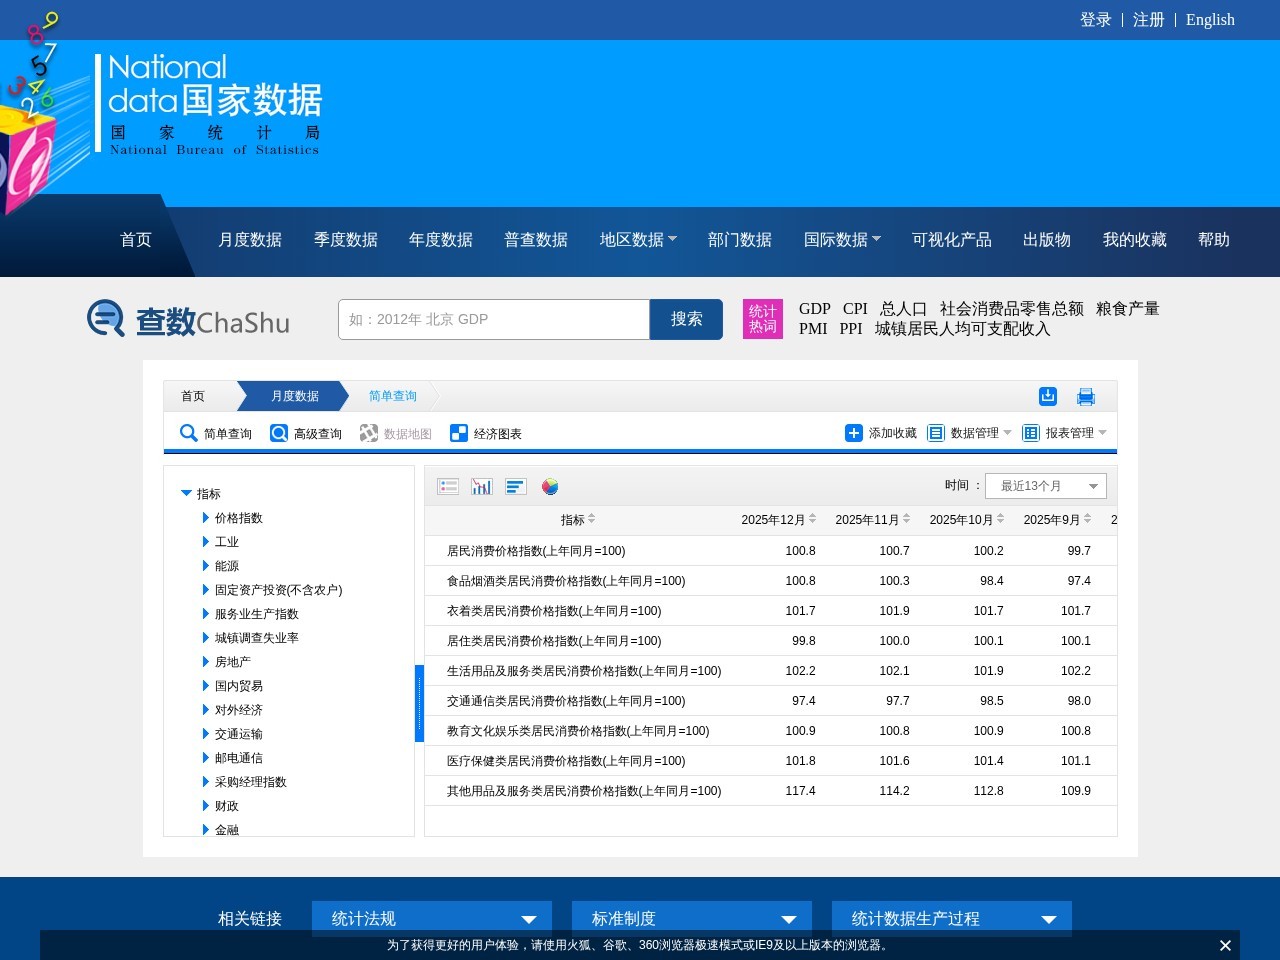This screenshot has height=960, width=1280.
Task: Expand the 国际数据 navigation menu
Action: 842,240
